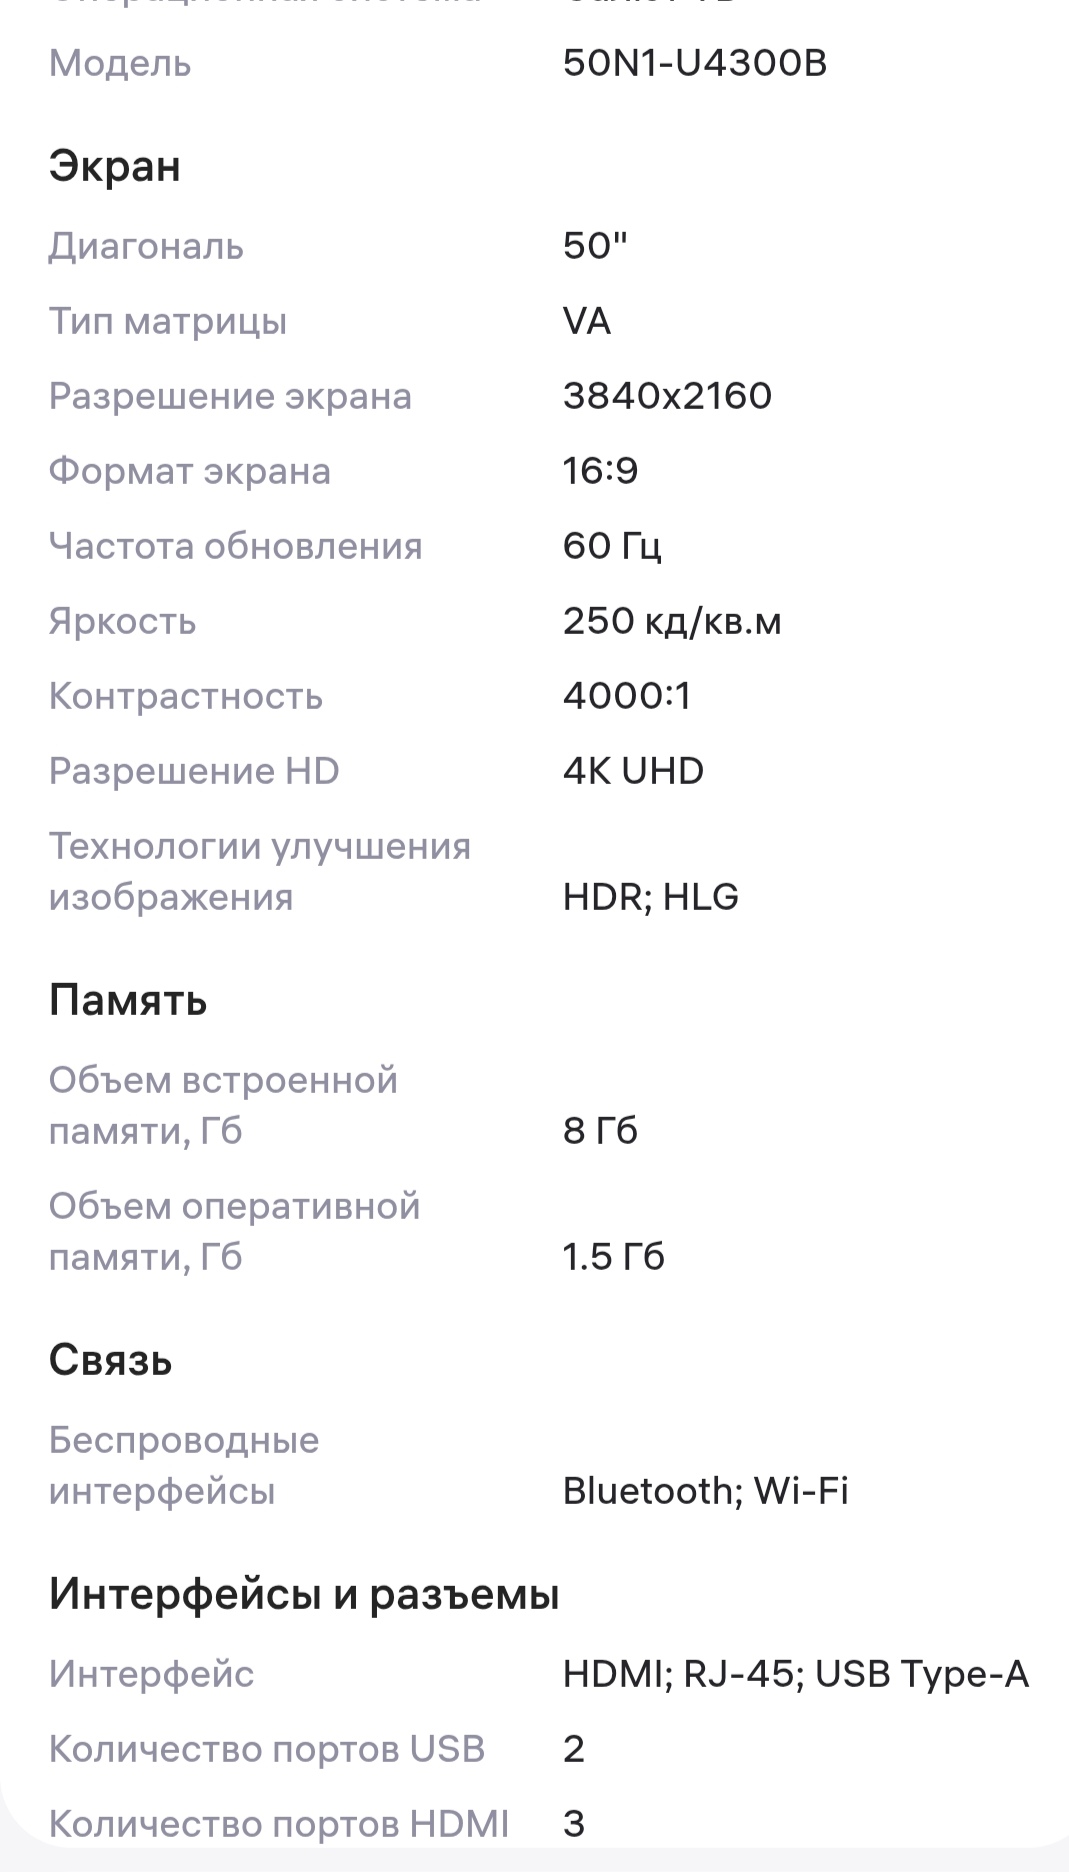The image size is (1069, 1872).
Task: Click the Количество портов USB label
Action: [x=266, y=1749]
